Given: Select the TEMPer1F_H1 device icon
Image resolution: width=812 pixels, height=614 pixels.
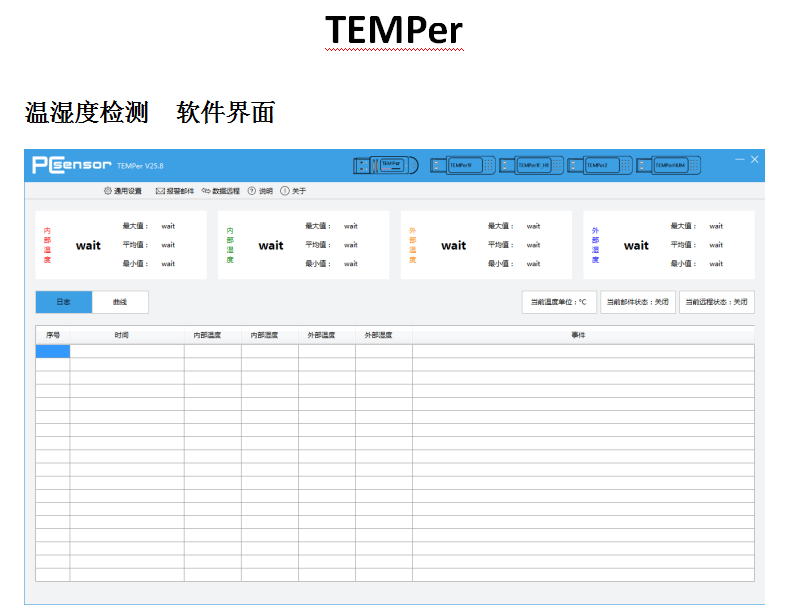Looking at the screenshot, I should (x=531, y=166).
